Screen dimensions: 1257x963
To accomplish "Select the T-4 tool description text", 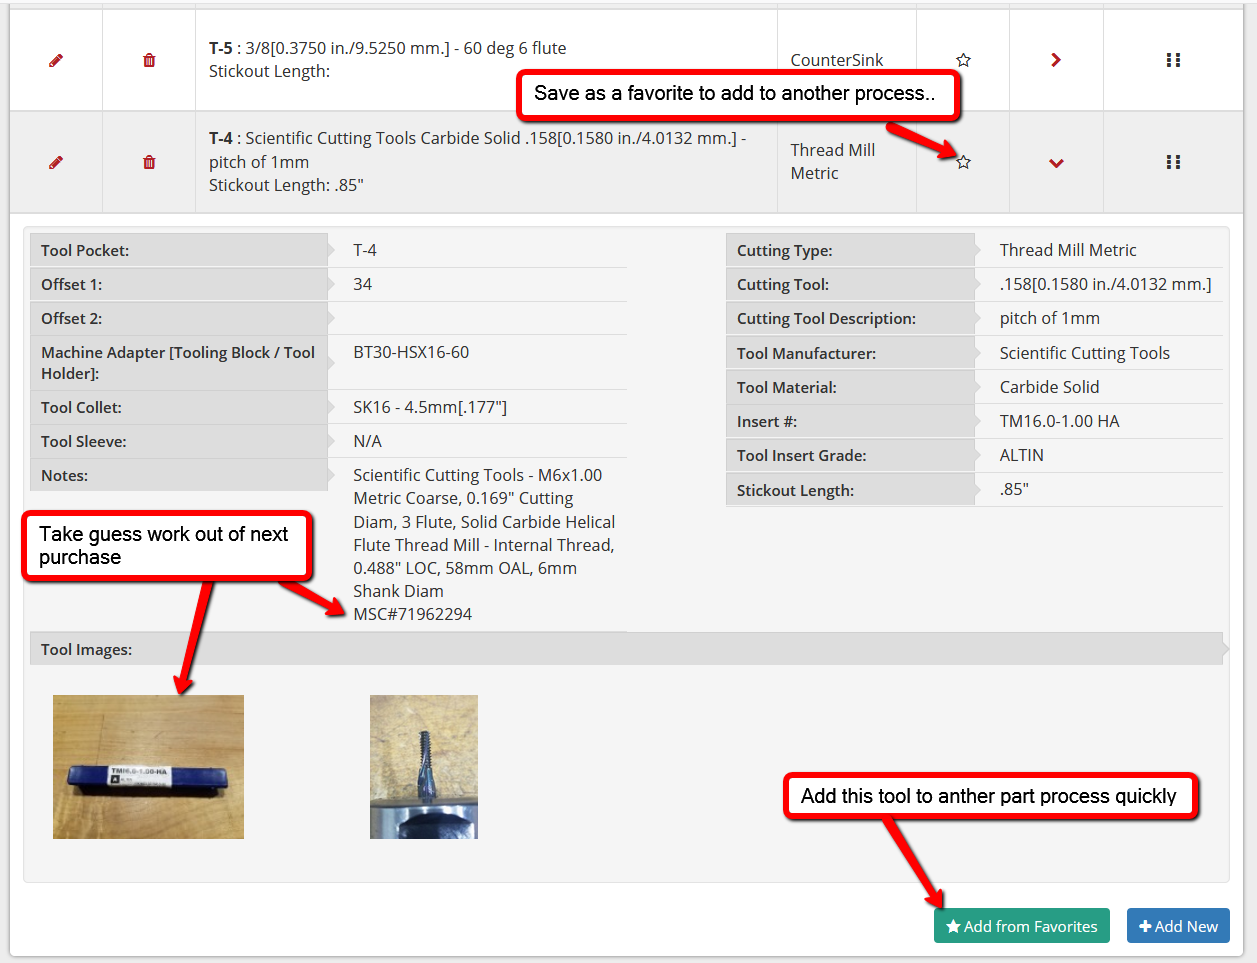I will point(478,162).
